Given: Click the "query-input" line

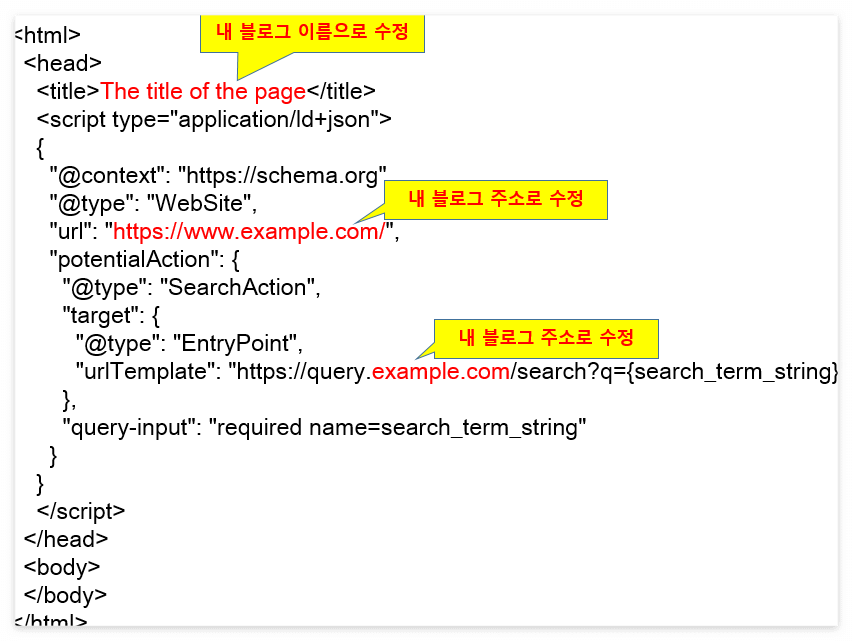Looking at the screenshot, I should 324,428.
